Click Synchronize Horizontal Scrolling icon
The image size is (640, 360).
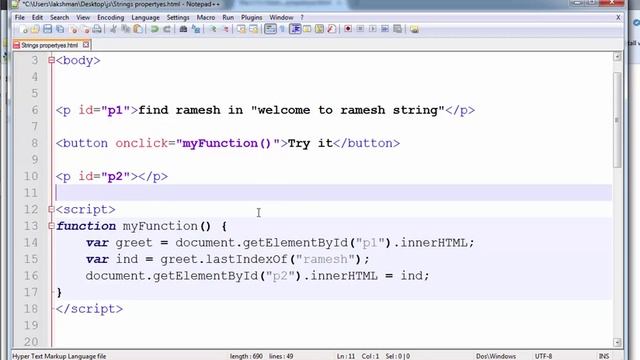coord(253,29)
